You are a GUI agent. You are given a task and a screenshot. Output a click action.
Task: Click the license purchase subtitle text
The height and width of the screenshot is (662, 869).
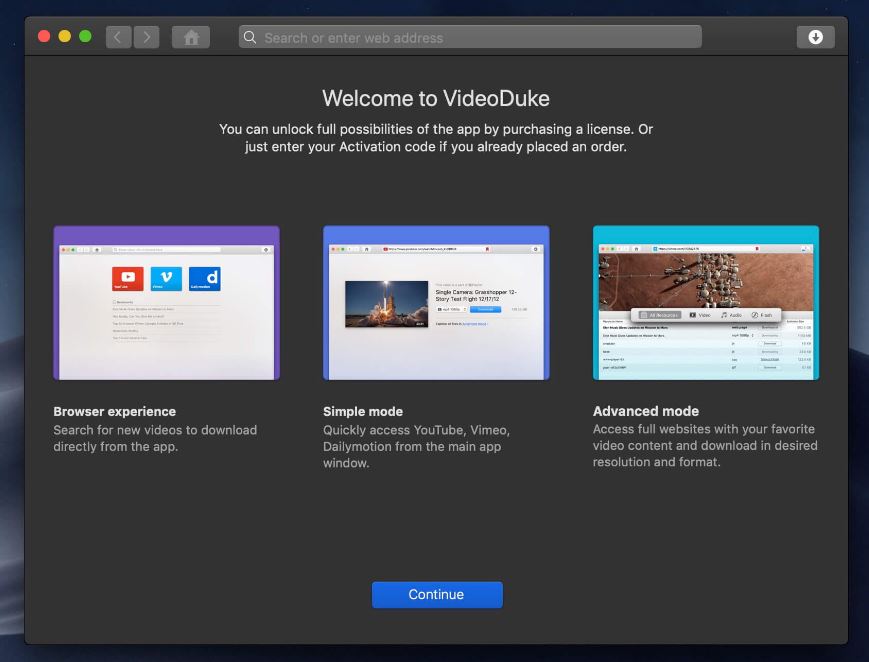coord(436,138)
